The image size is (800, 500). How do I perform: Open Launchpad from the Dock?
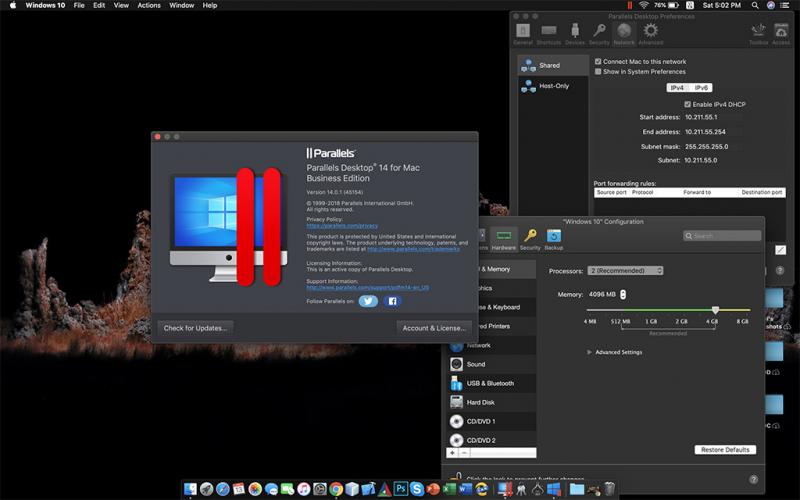pyautogui.click(x=207, y=489)
